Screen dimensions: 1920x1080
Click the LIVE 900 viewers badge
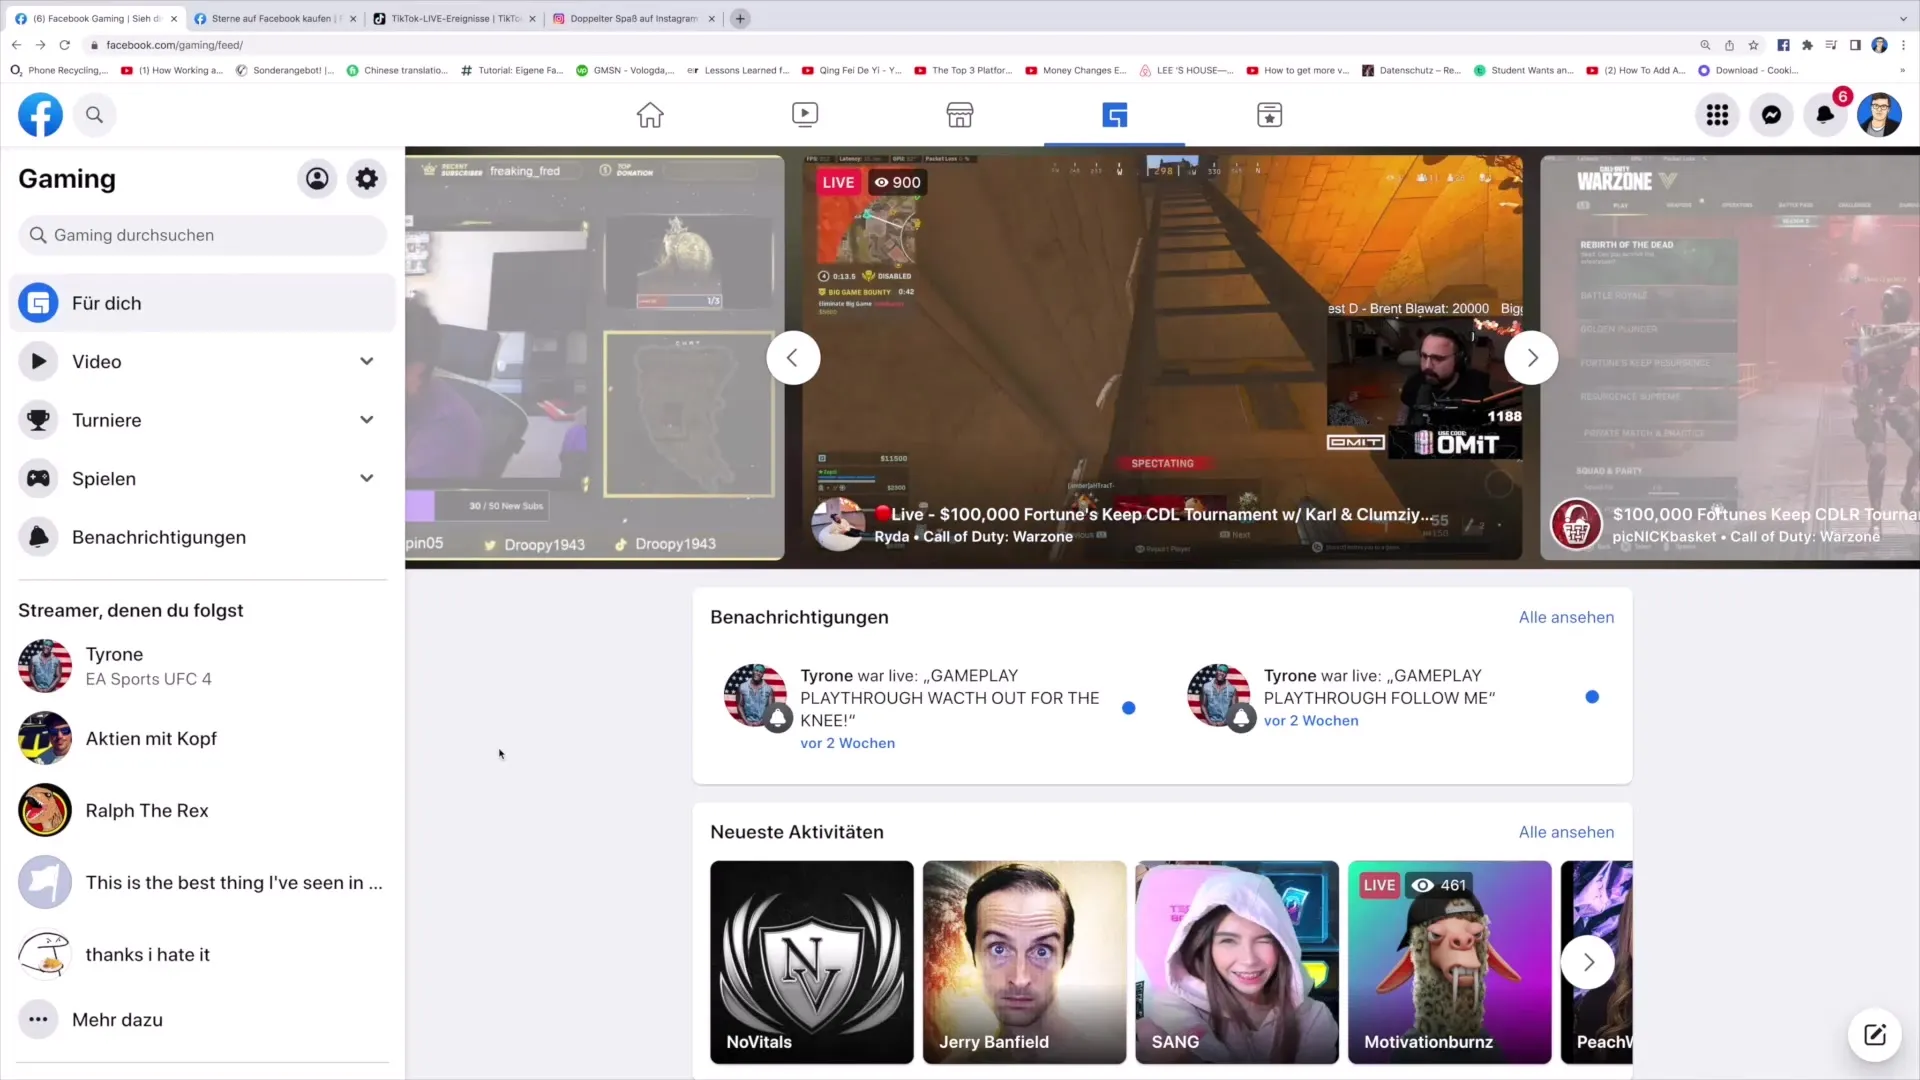point(871,182)
